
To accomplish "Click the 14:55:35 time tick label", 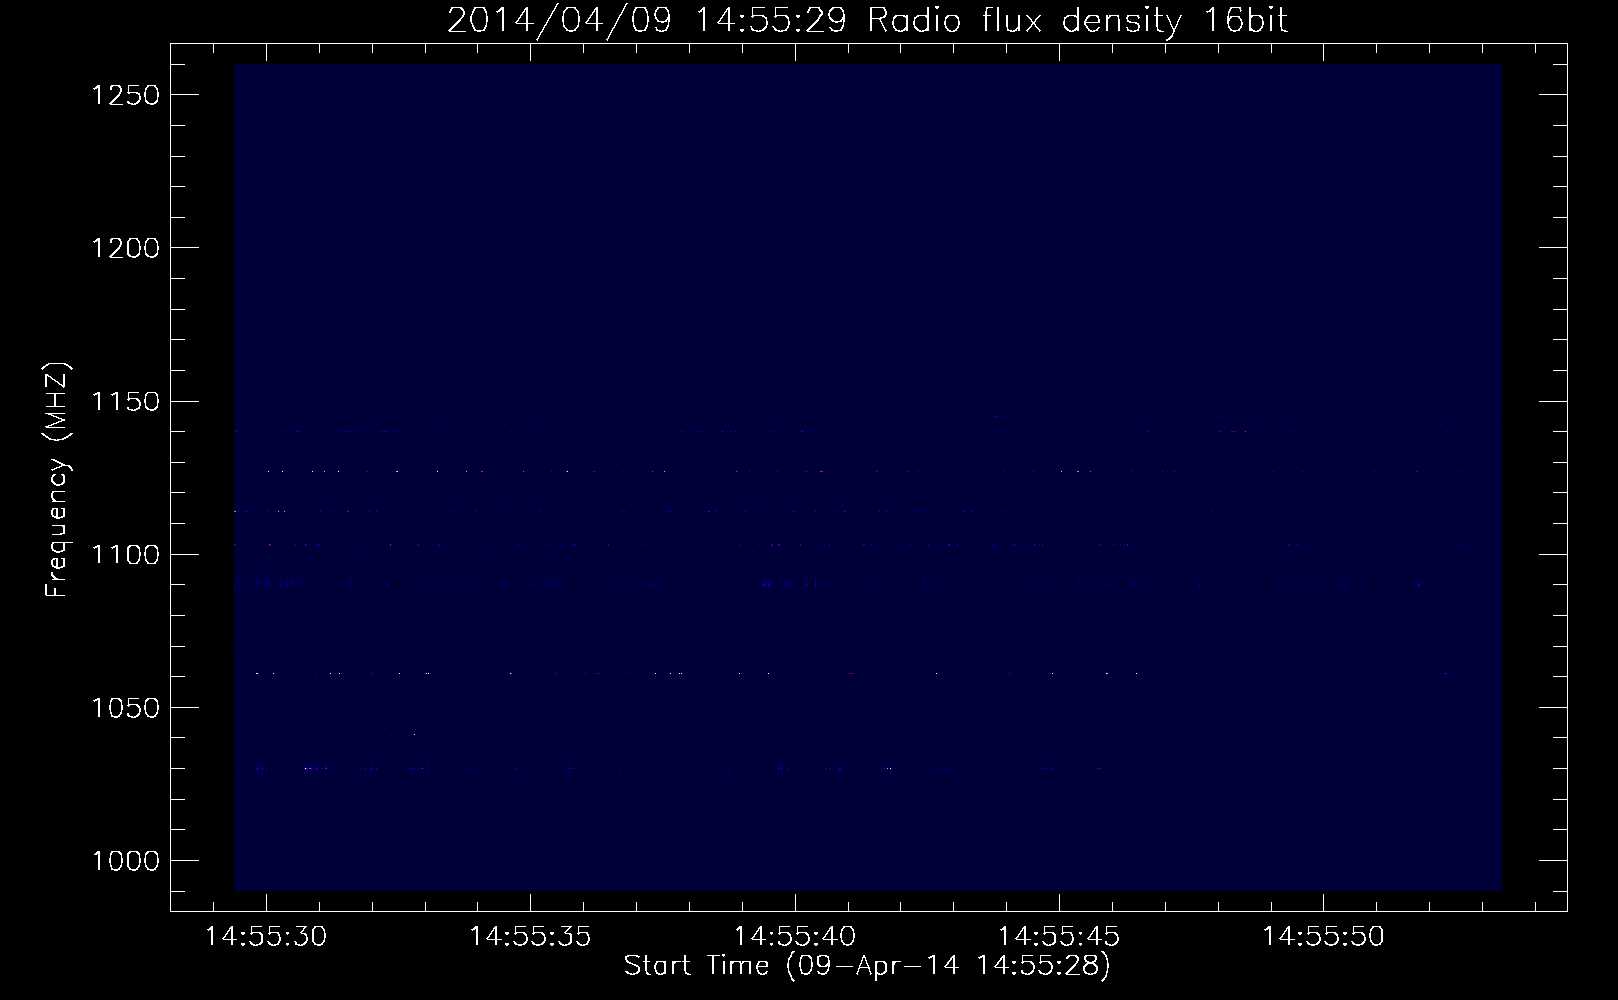I will pos(530,937).
